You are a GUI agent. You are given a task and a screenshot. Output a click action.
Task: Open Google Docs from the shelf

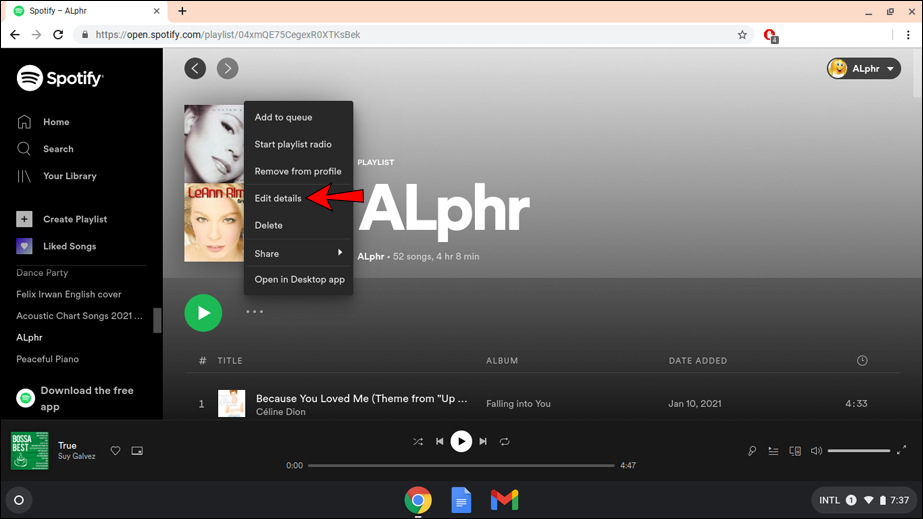pos(461,500)
